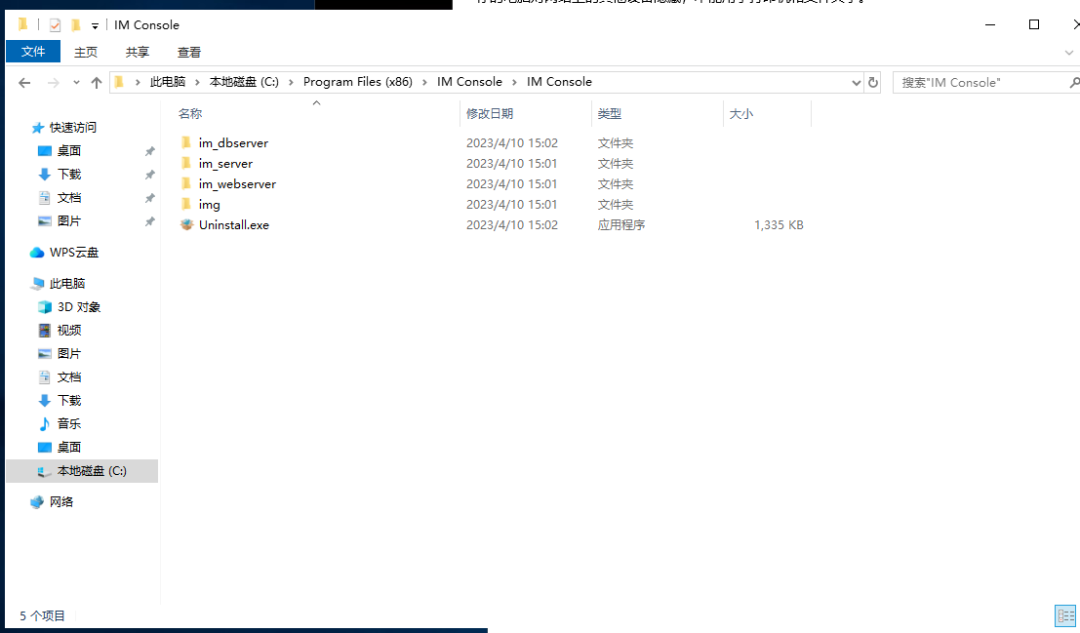Open the customize quick access toolbar dropdown
The height and width of the screenshot is (633, 1080).
[x=94, y=25]
